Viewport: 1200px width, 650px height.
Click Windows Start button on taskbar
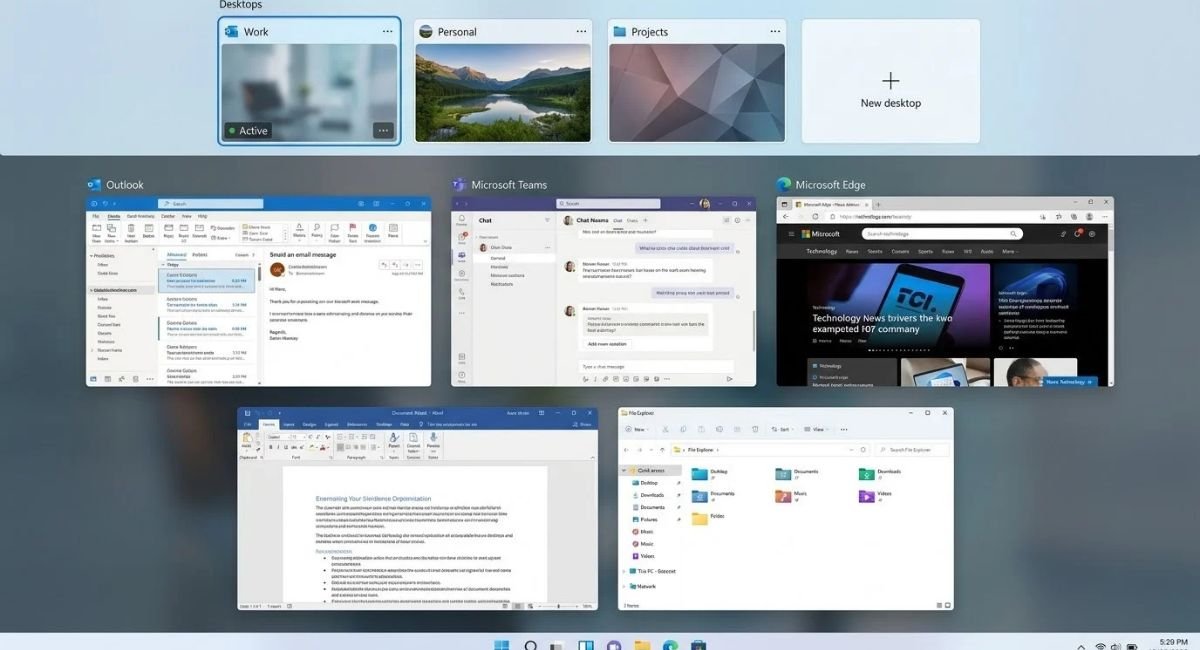point(501,645)
